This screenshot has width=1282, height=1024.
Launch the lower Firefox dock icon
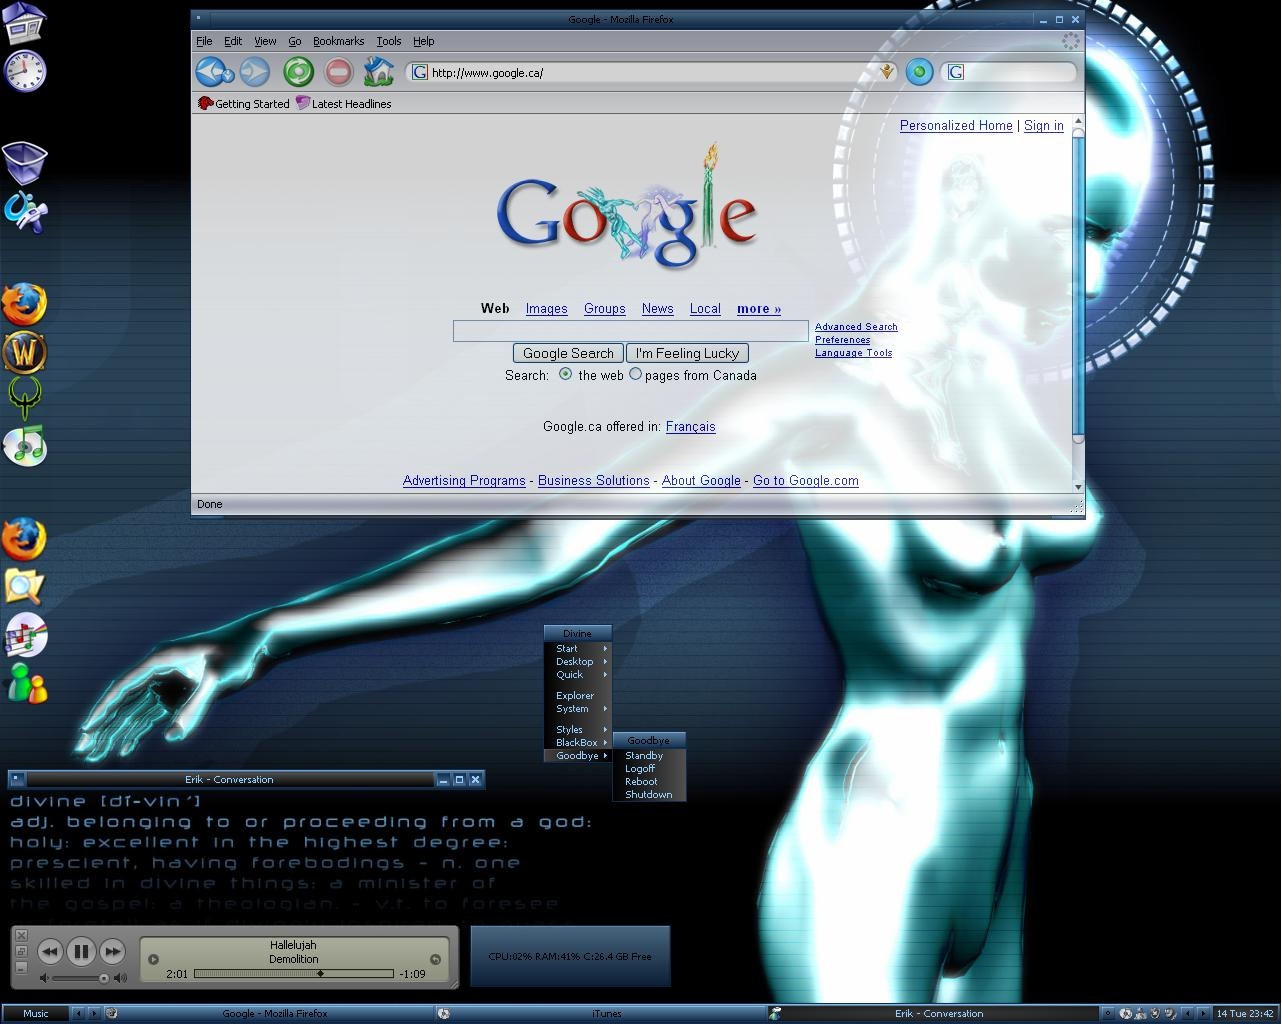24,539
